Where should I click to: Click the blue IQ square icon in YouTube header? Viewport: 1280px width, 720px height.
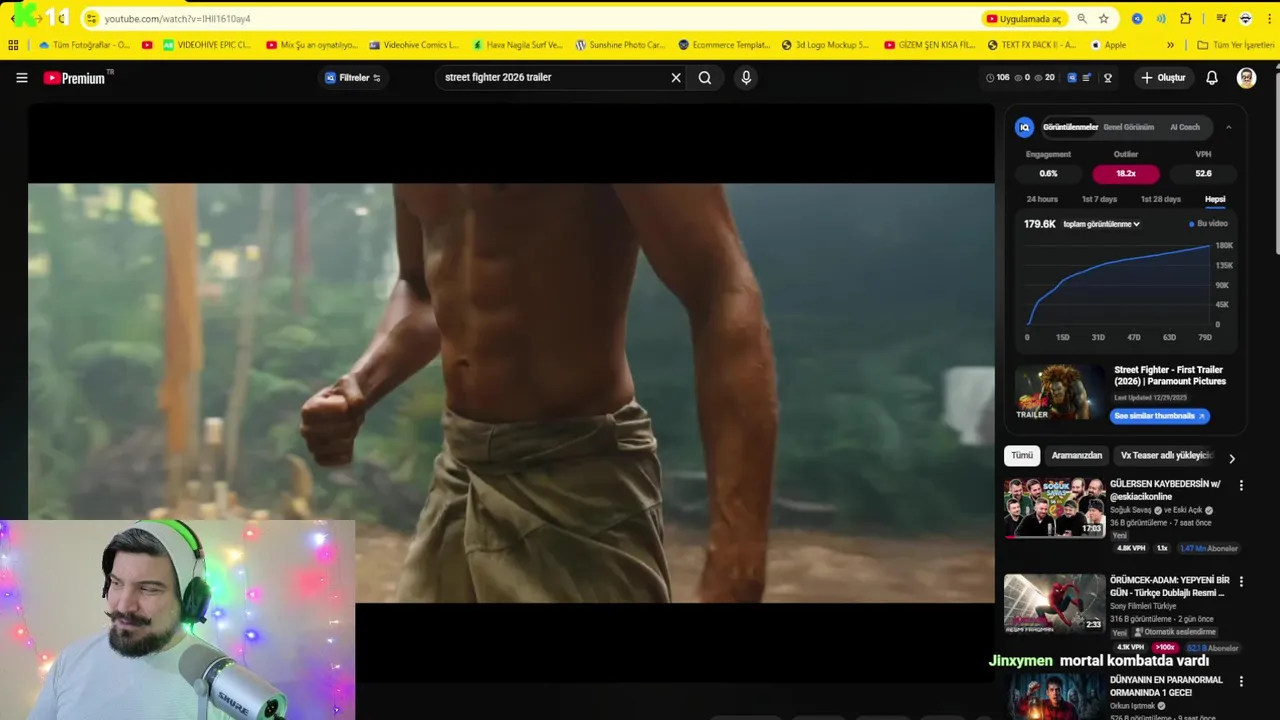1072,78
